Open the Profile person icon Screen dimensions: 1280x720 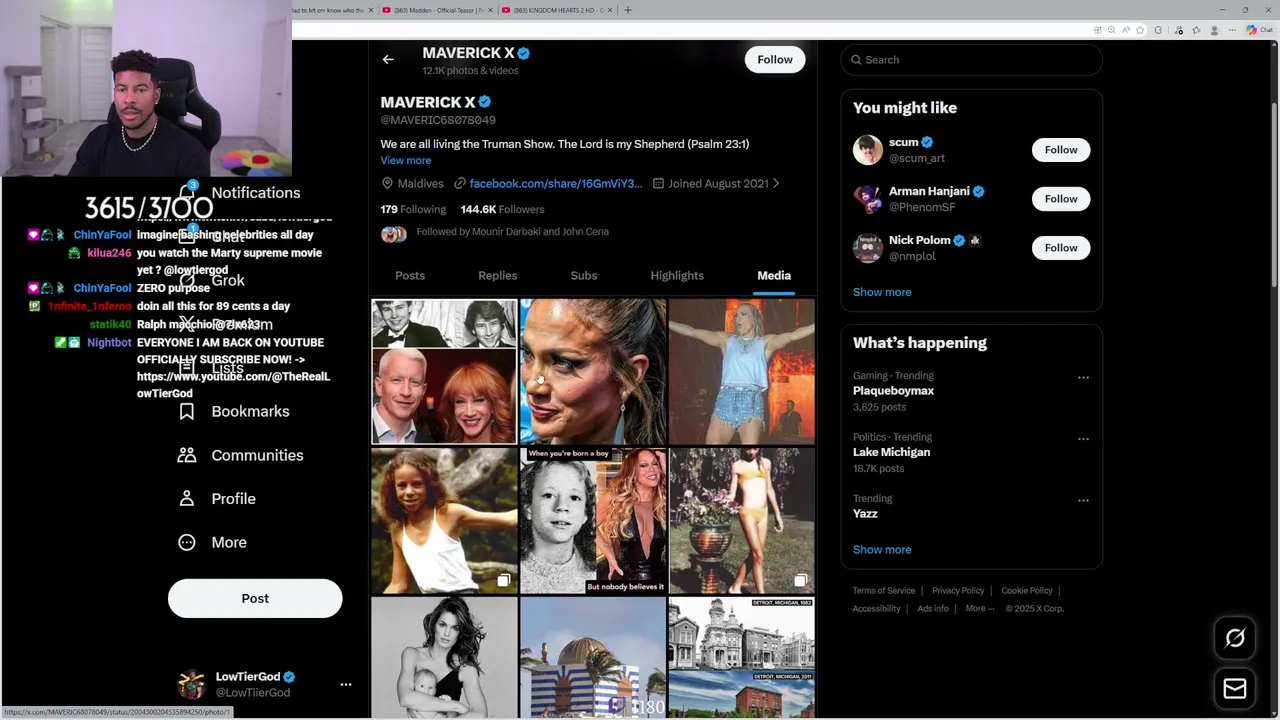pos(187,498)
